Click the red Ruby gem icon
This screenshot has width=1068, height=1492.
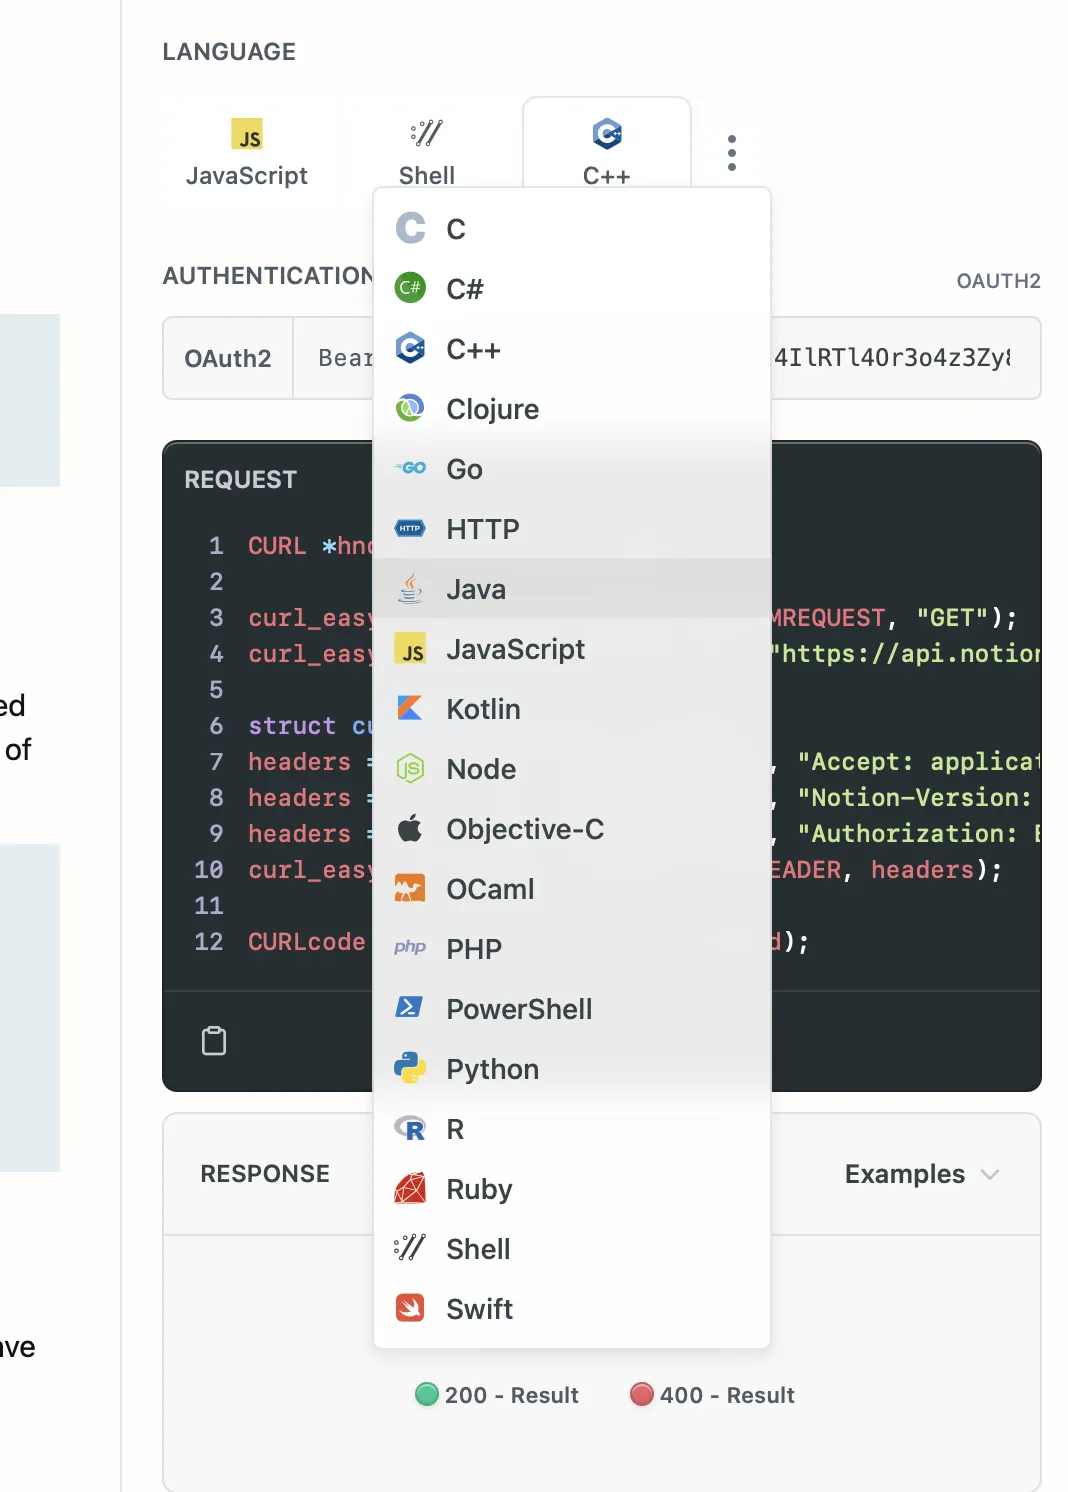tap(410, 1188)
